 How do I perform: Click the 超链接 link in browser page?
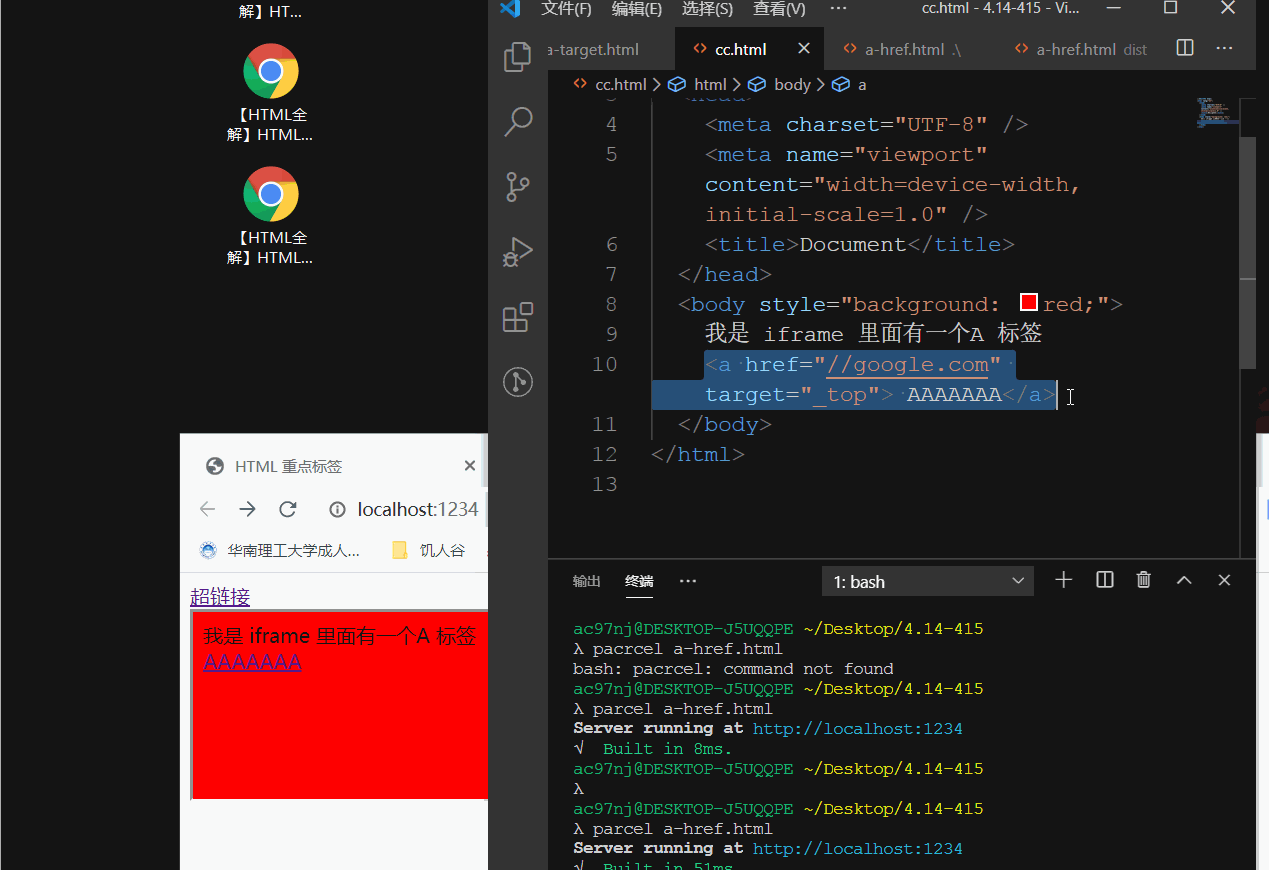pos(220,597)
